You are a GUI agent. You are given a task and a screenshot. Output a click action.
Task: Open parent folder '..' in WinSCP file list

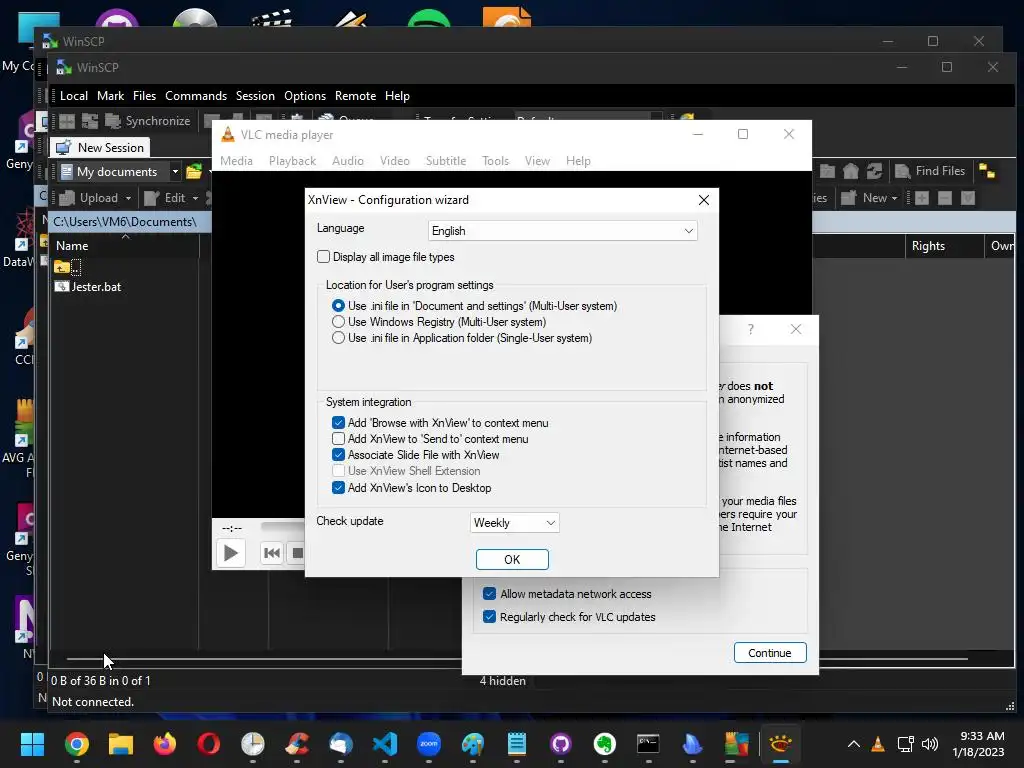67,267
